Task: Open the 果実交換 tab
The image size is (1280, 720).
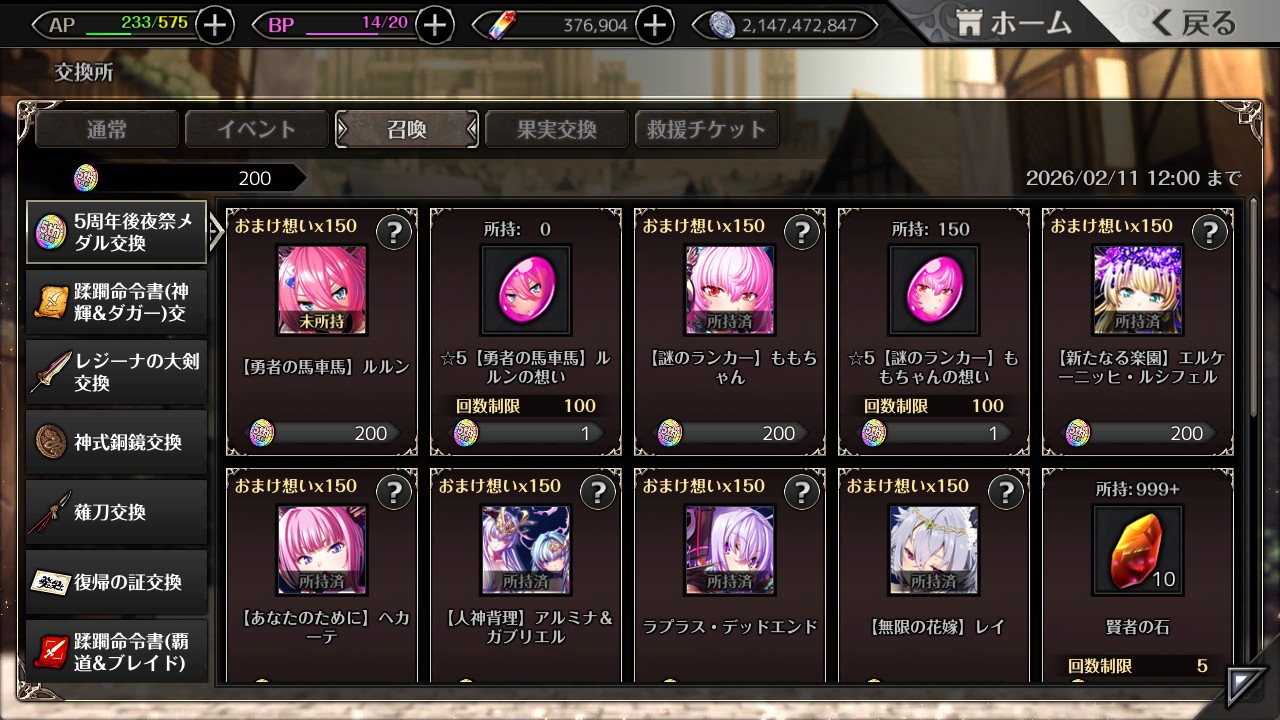Action: click(x=557, y=129)
